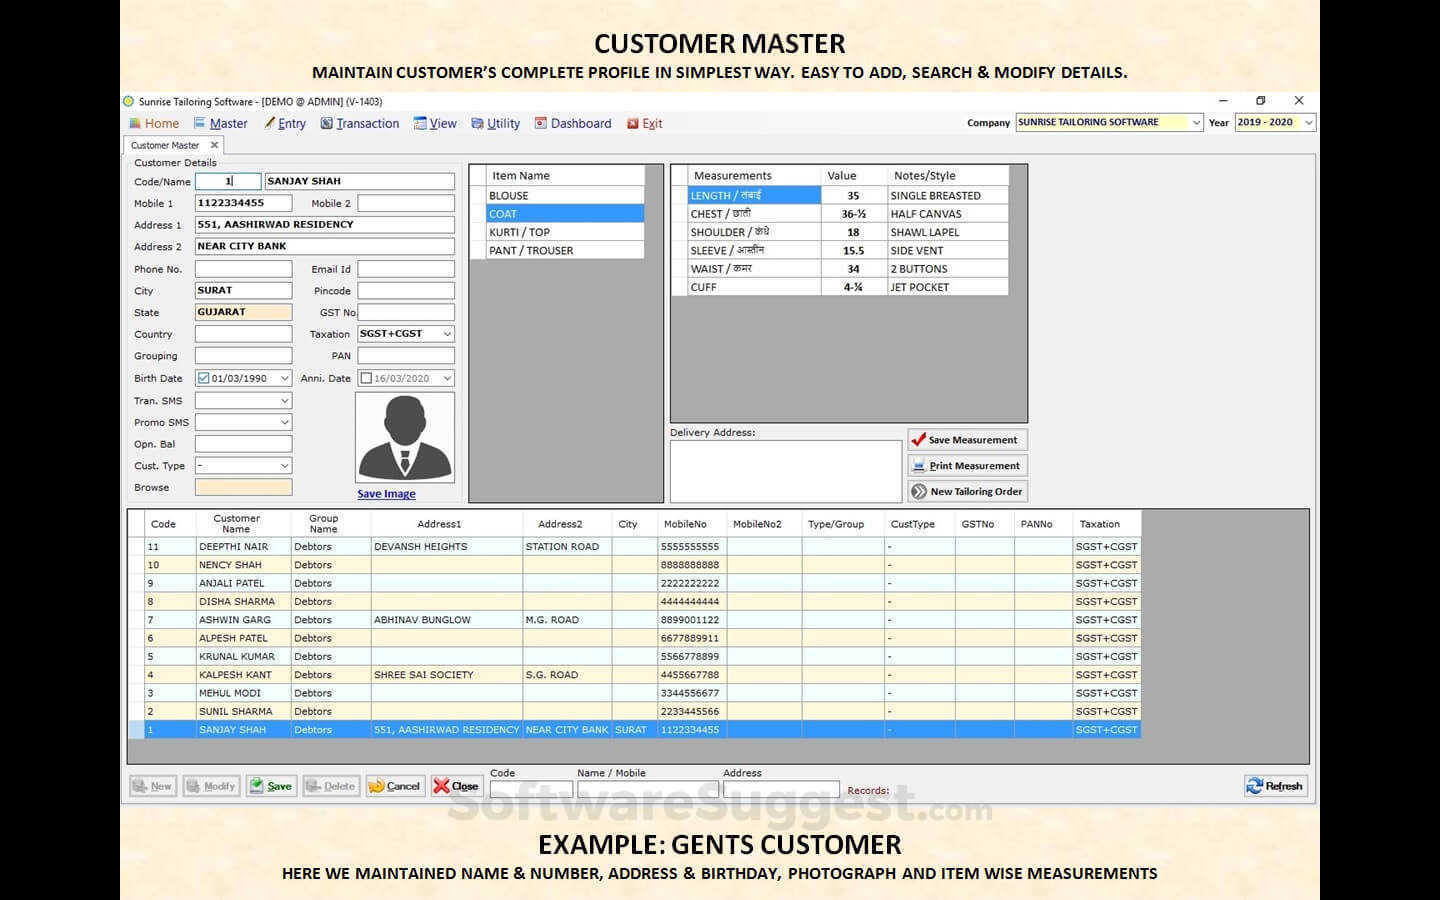Click the Save Image link
Screen dimensions: 1440x900
[386, 494]
